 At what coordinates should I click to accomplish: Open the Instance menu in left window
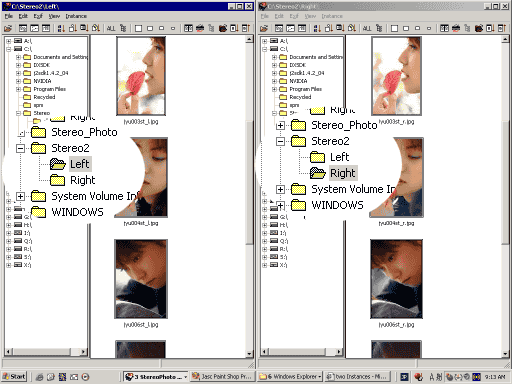(x=76, y=16)
